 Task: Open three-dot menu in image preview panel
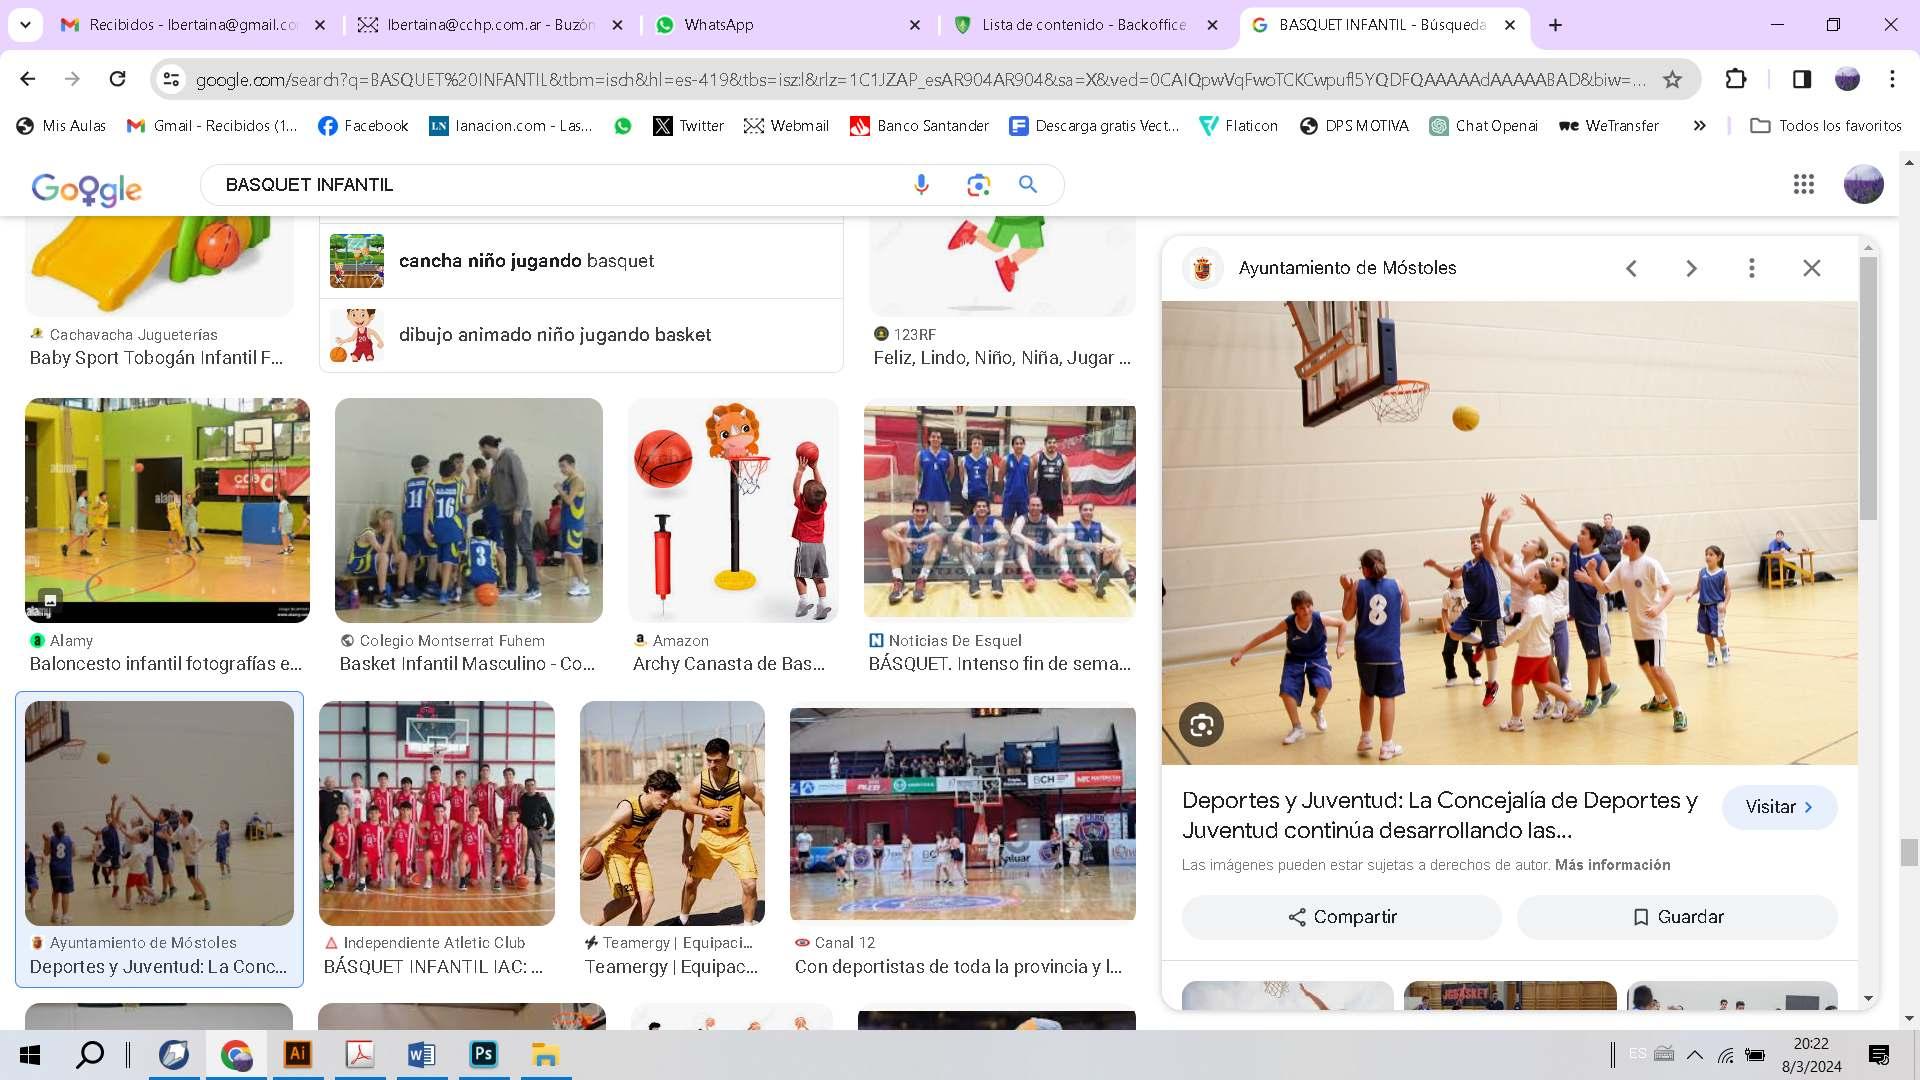[1751, 268]
